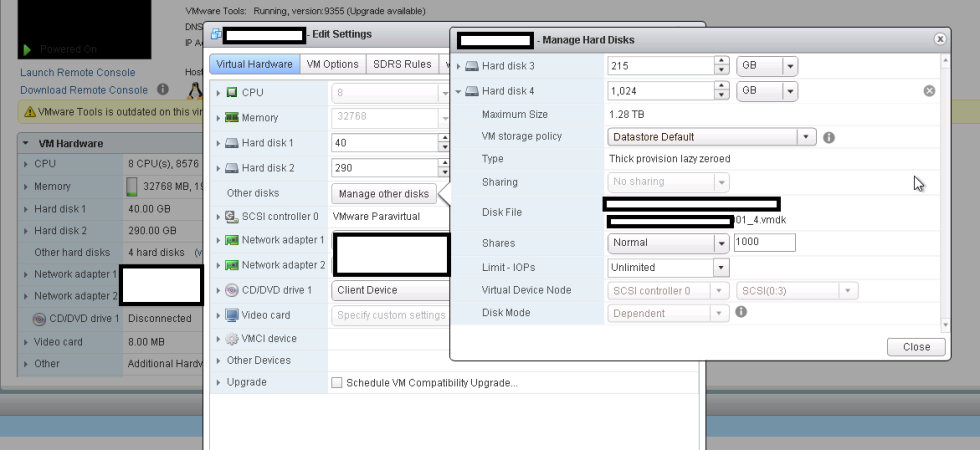Screen dimensions: 980x450
Task: Expand the Upgrade row in Edit Settings
Action: [x=218, y=382]
